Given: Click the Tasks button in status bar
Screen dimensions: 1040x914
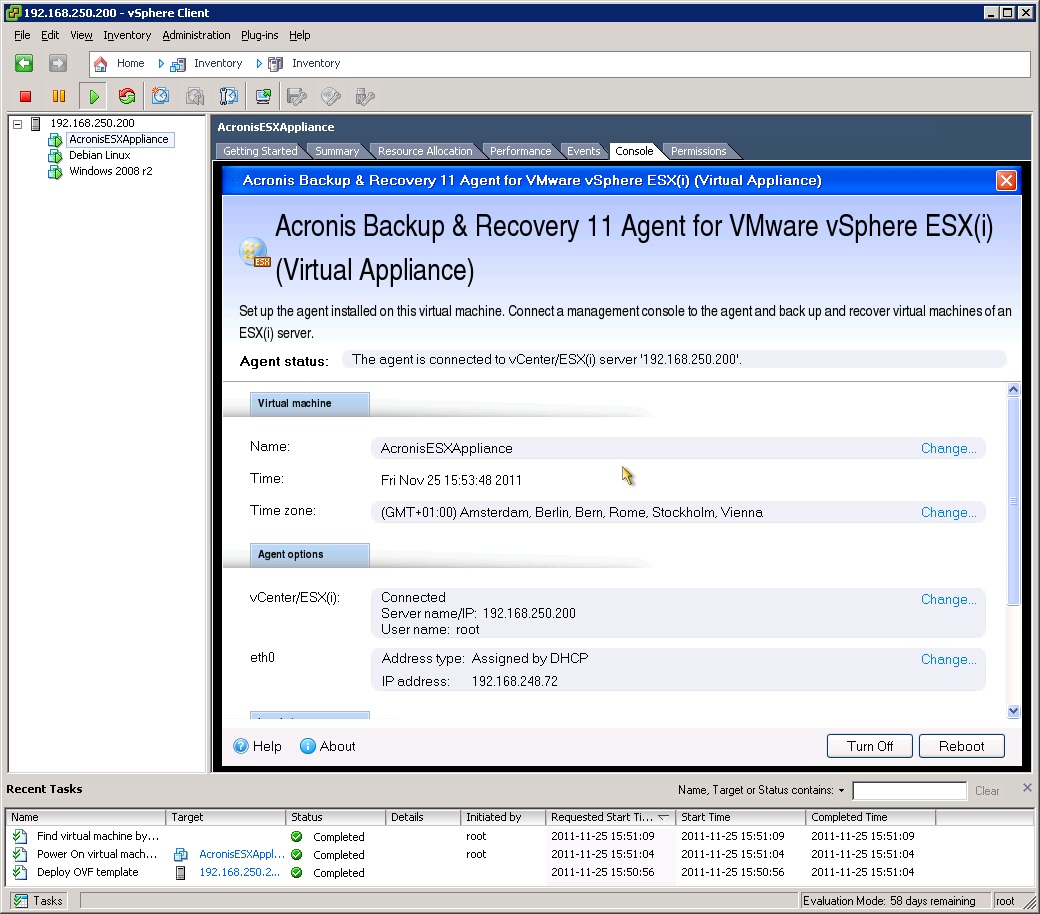Looking at the screenshot, I should pos(39,901).
